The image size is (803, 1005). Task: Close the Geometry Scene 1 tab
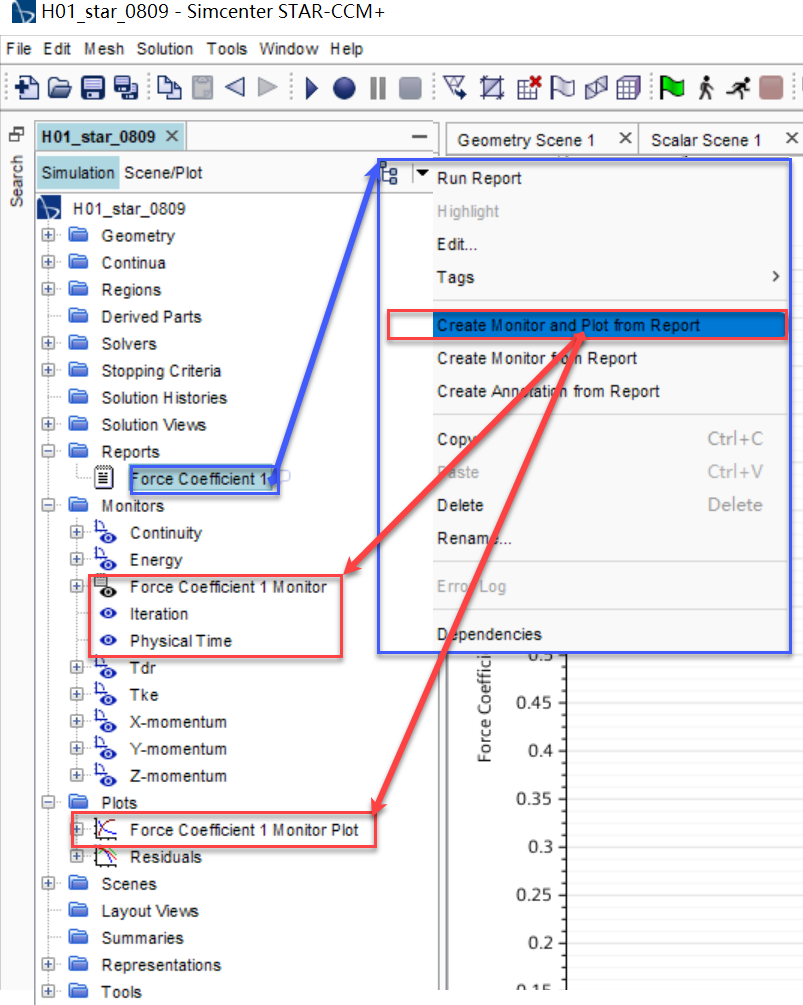click(x=625, y=138)
